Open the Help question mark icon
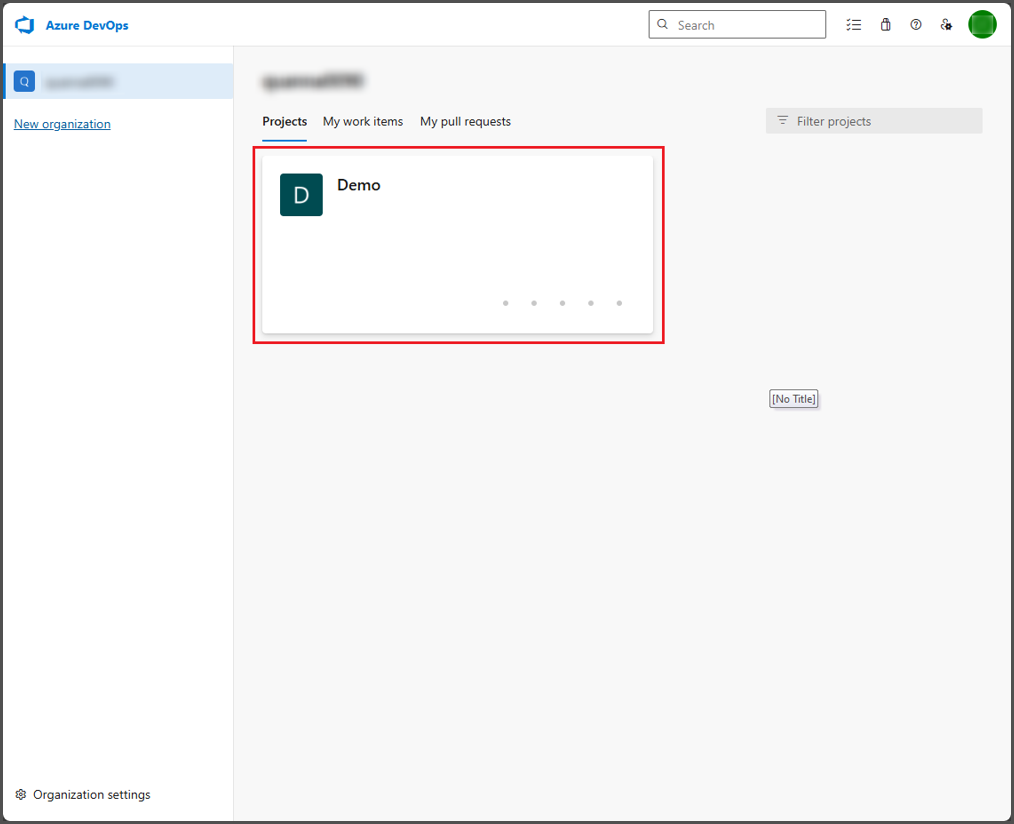This screenshot has height=824, width=1014. click(916, 25)
